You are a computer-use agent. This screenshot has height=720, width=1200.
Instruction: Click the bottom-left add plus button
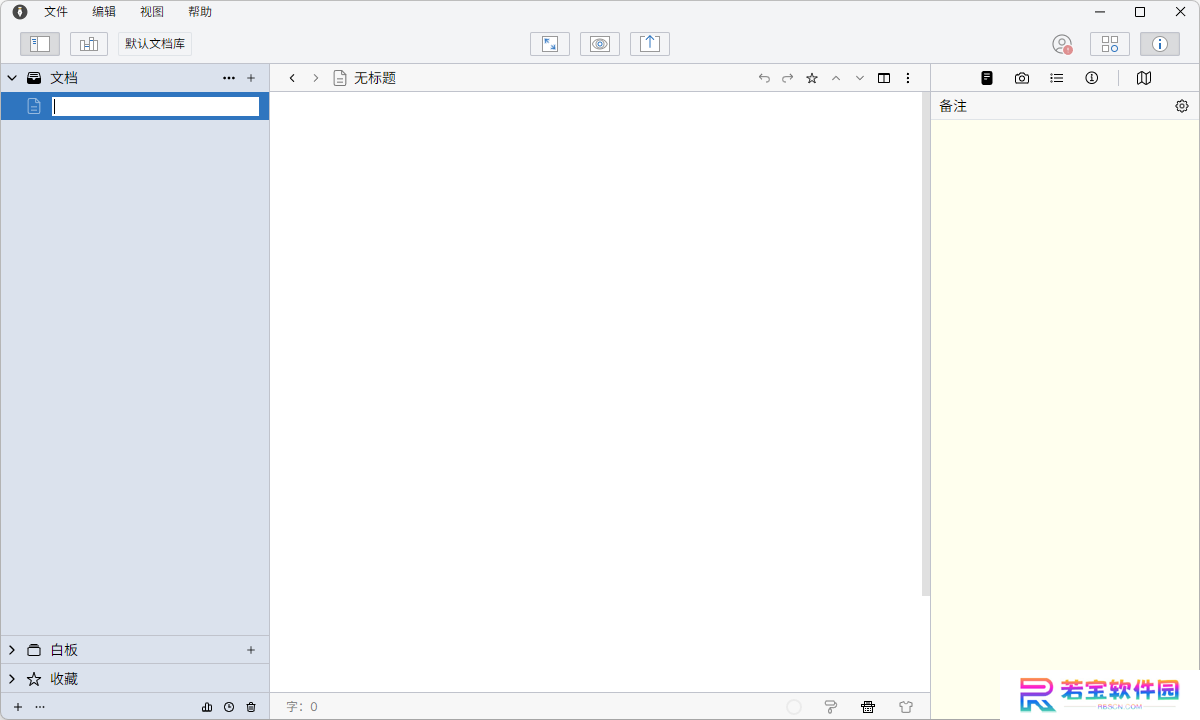18,707
